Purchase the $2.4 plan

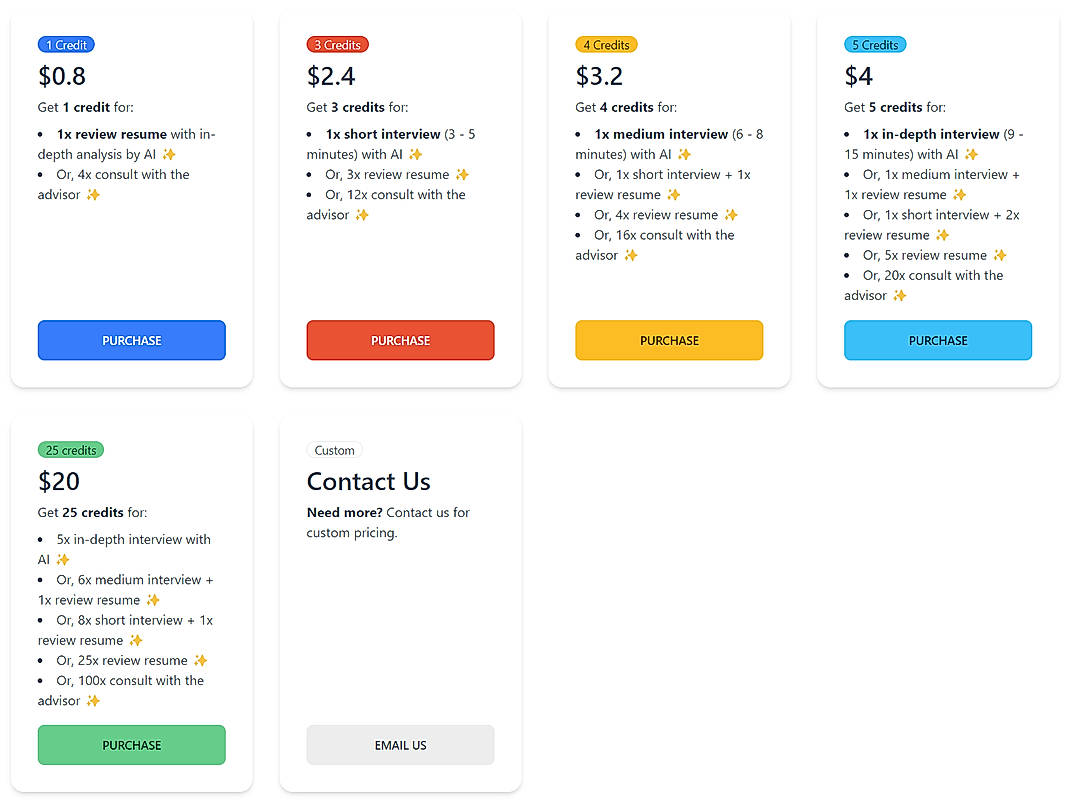click(400, 340)
